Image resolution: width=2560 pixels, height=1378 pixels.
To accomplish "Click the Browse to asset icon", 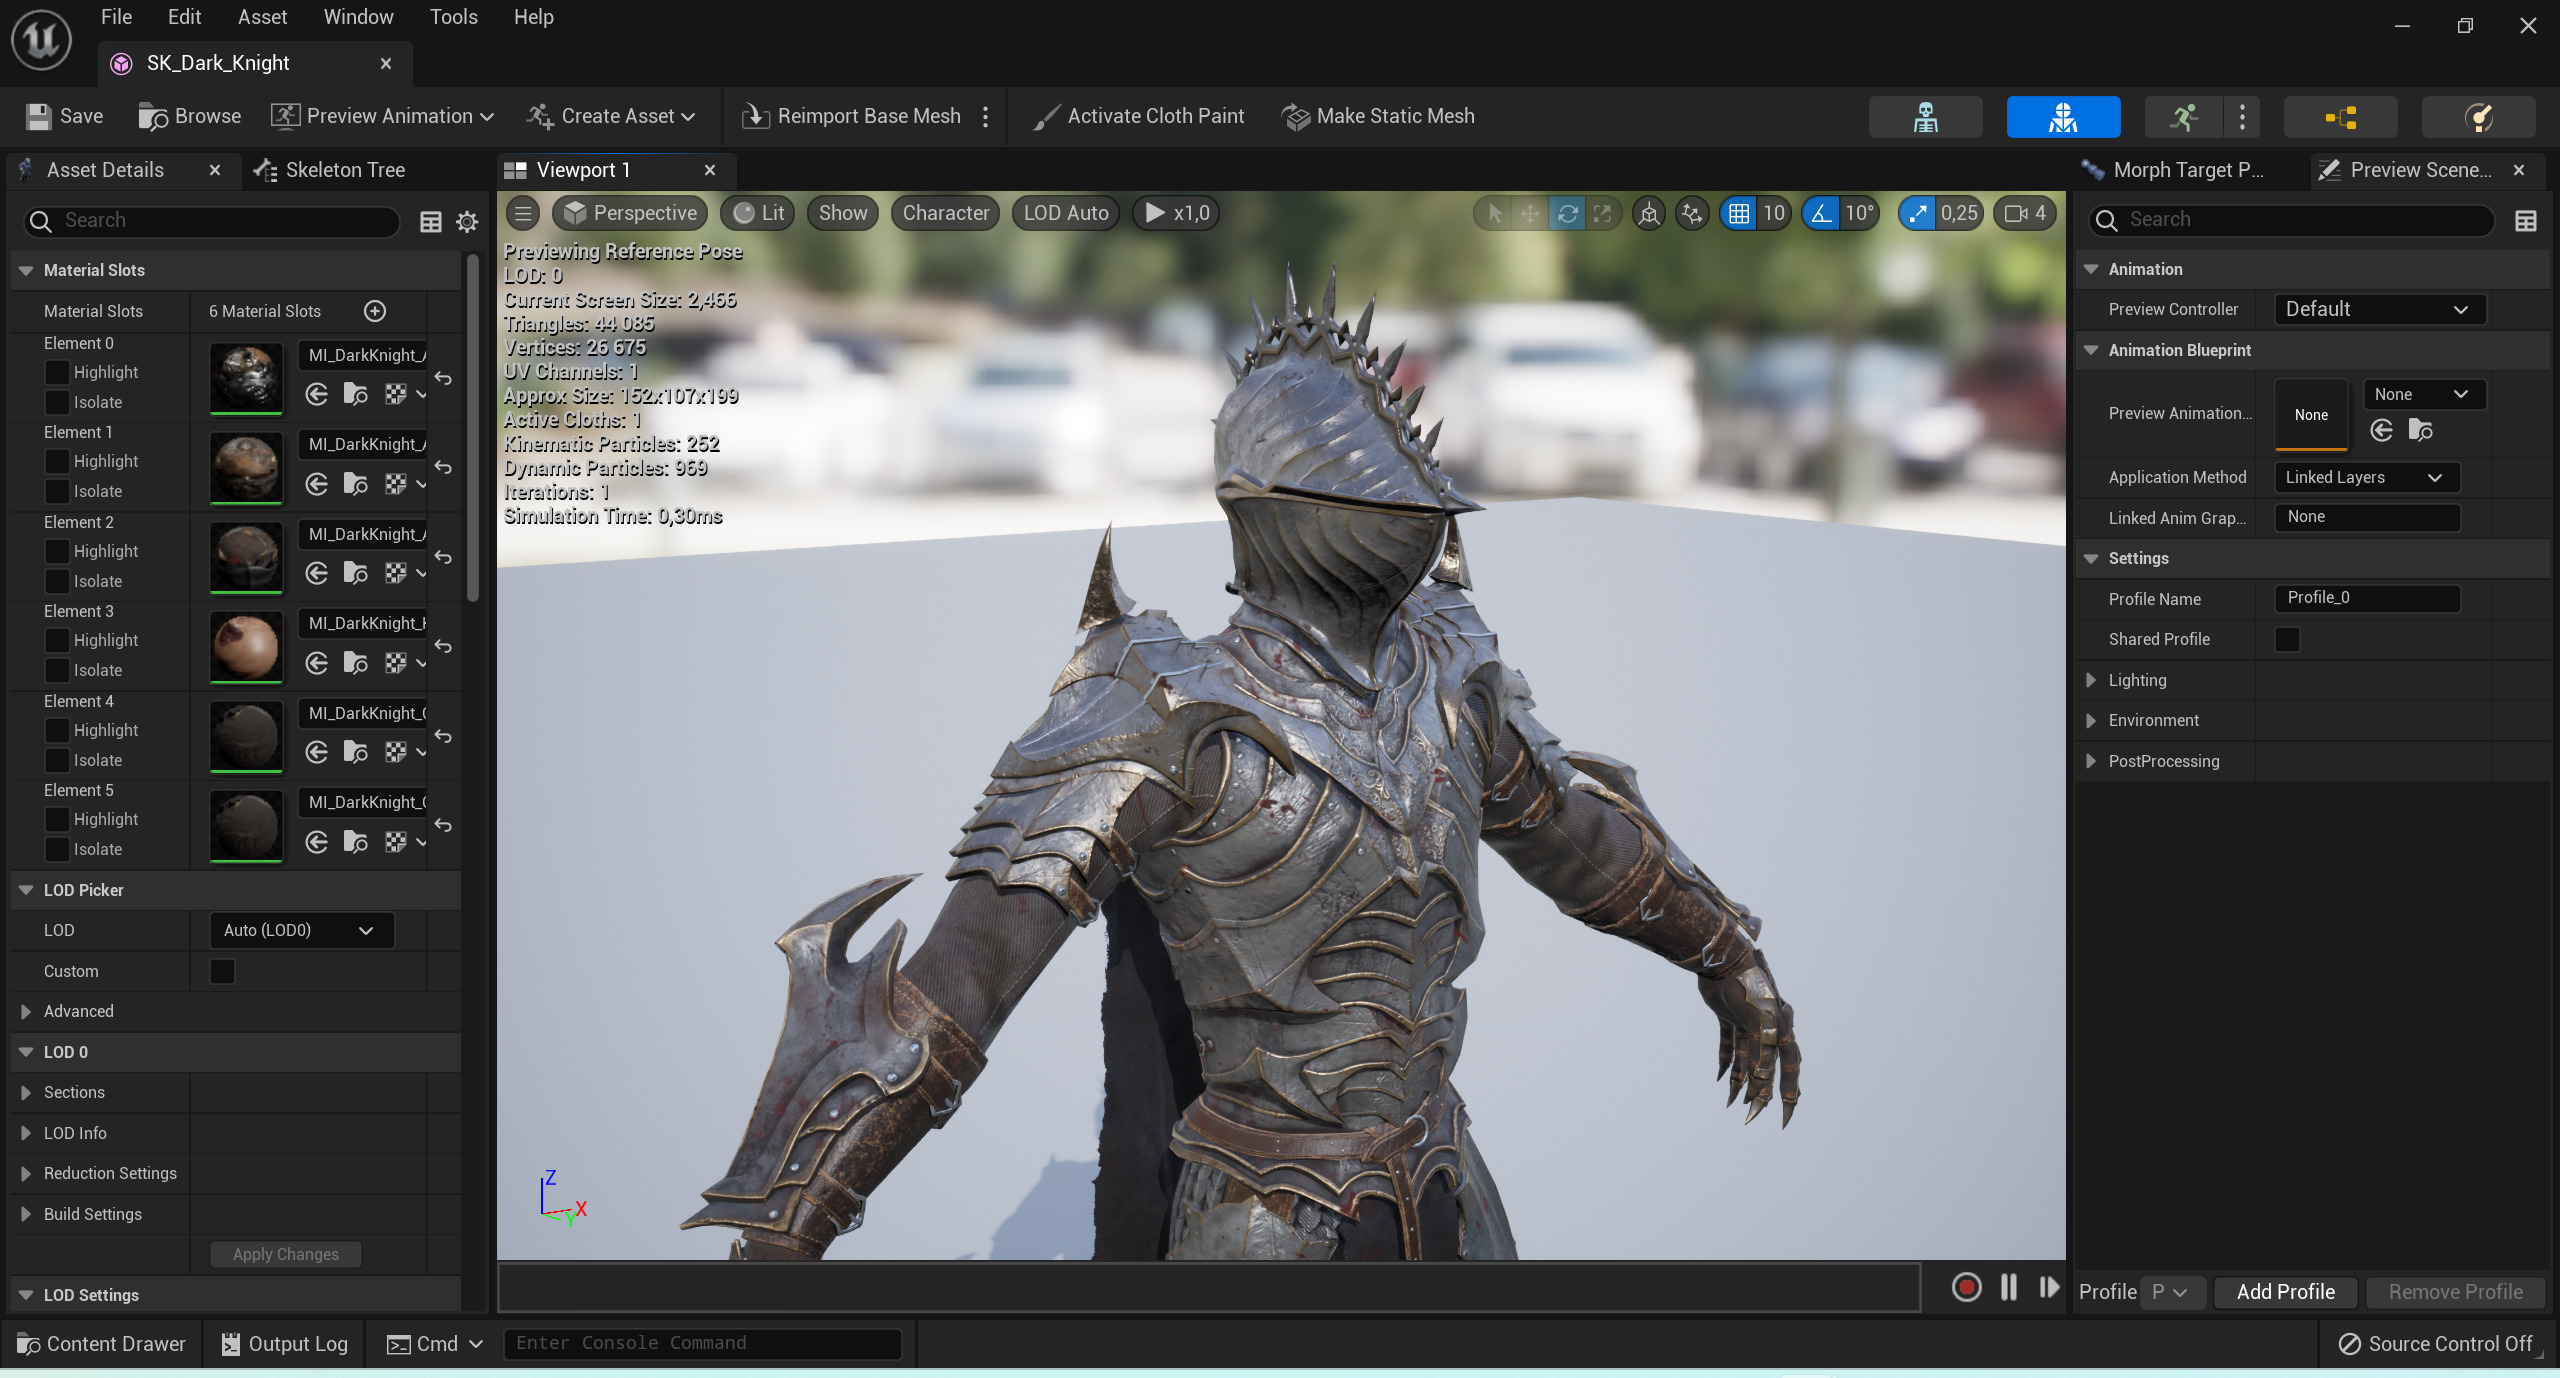I will click(153, 117).
